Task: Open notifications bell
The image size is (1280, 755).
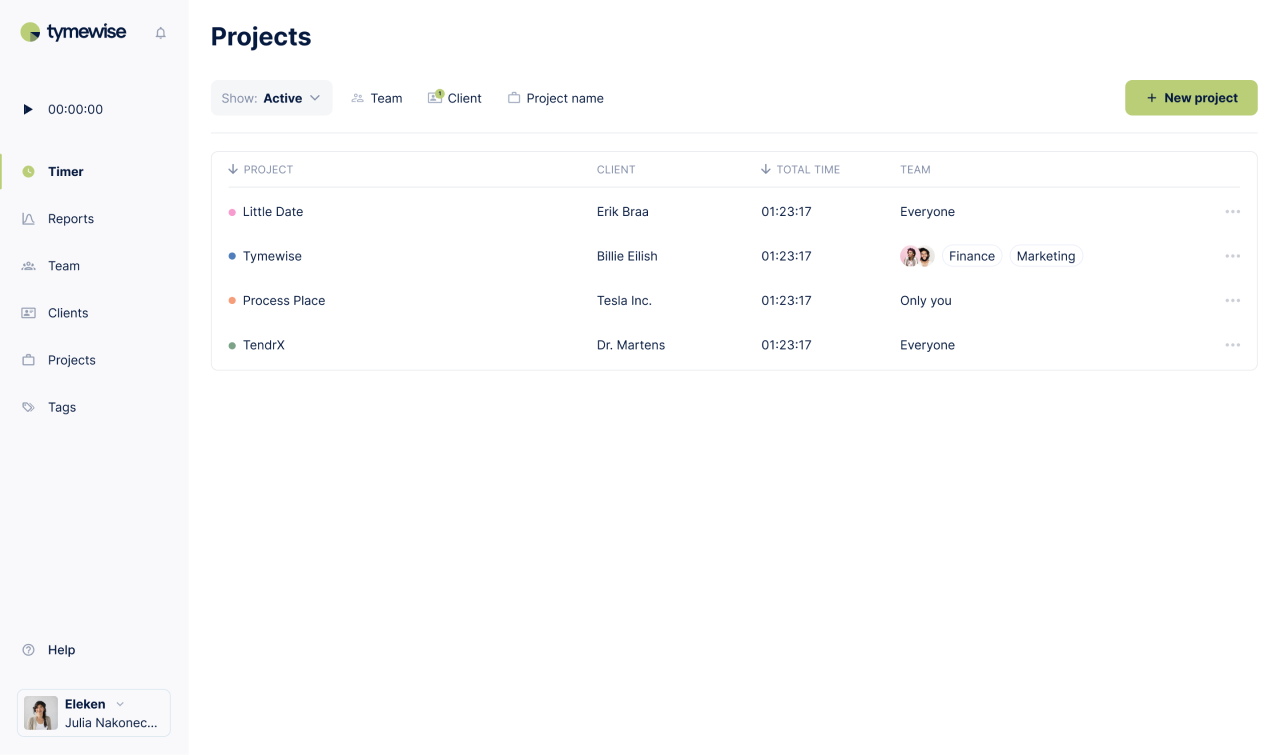Action: 160,33
